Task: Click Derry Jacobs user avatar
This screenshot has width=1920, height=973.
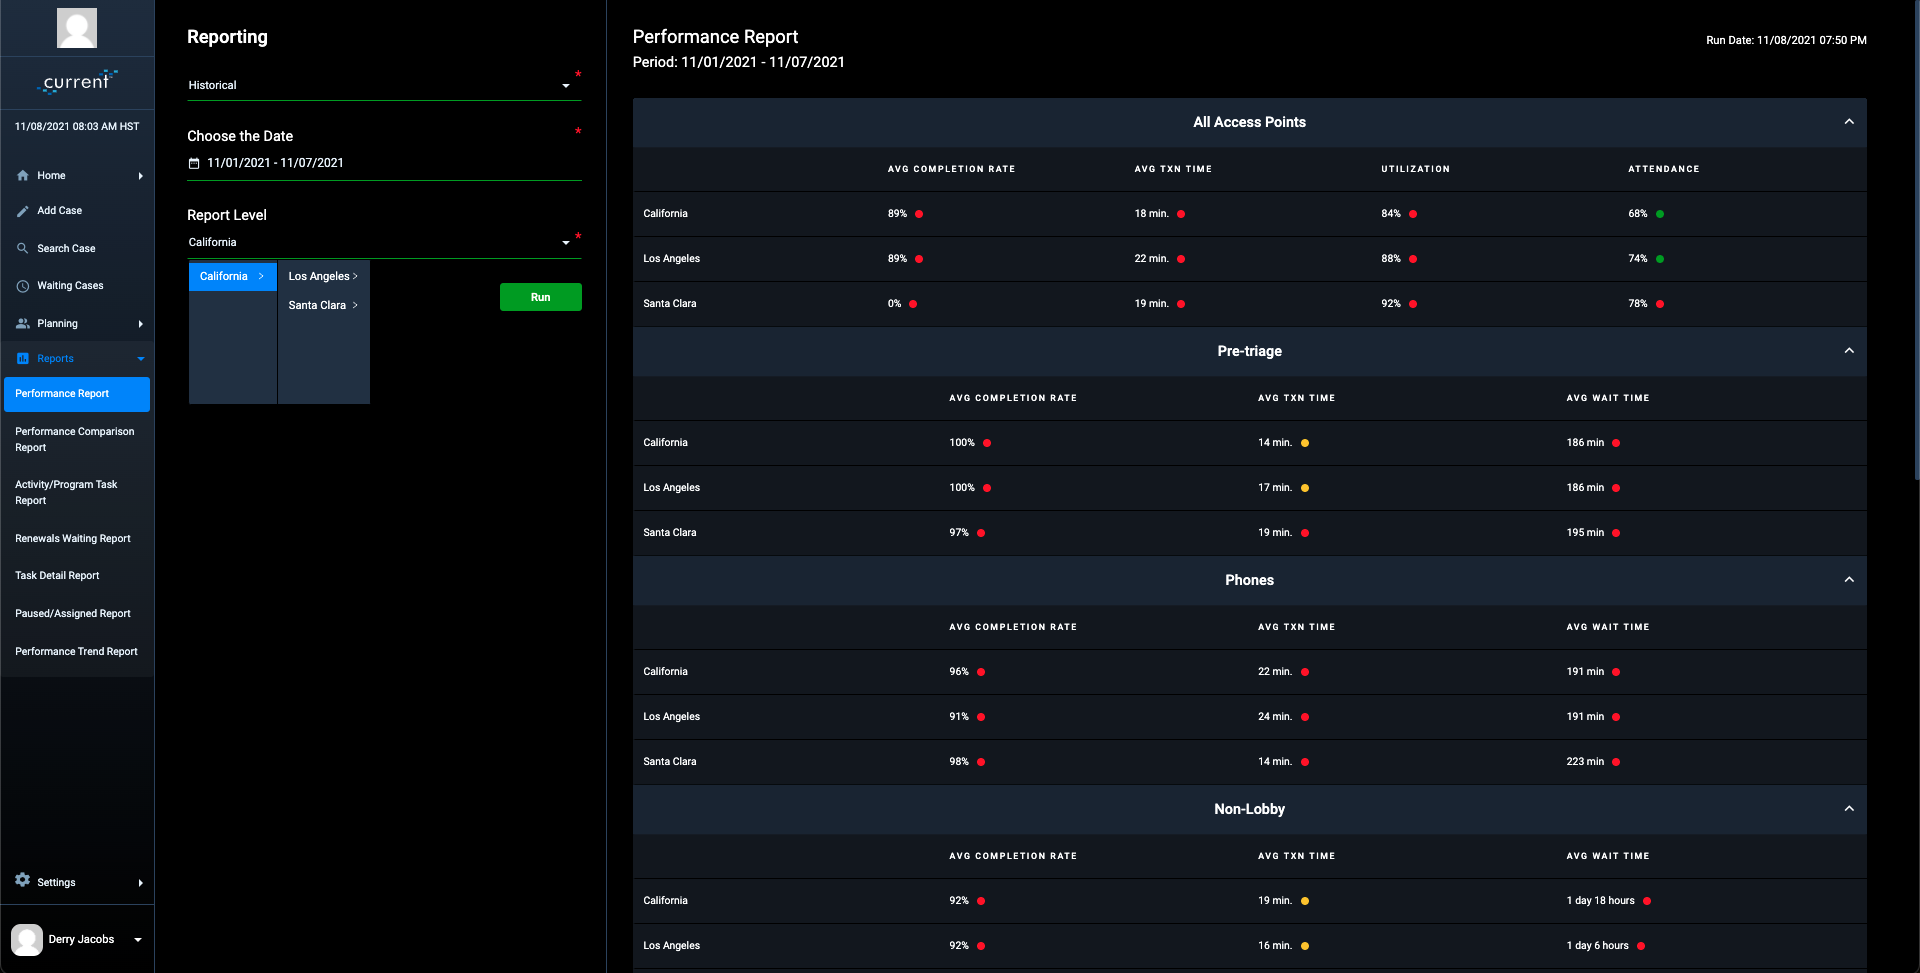Action: click(27, 940)
